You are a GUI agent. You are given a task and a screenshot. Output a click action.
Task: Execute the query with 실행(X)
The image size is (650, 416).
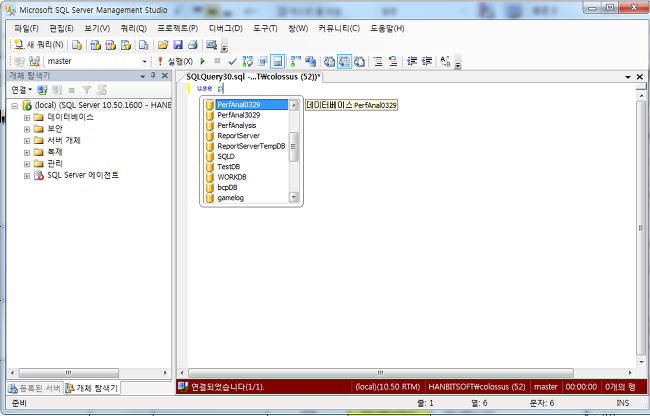tap(175, 61)
